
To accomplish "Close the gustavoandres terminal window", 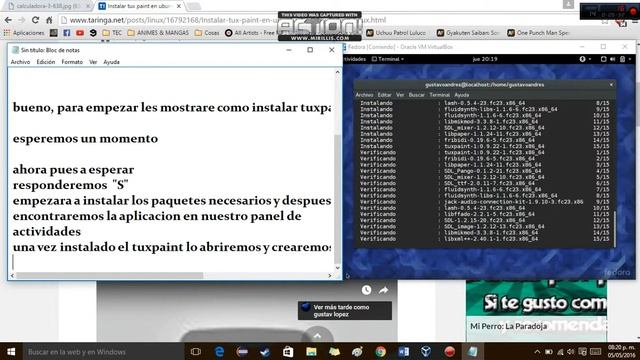I will 611,85.
